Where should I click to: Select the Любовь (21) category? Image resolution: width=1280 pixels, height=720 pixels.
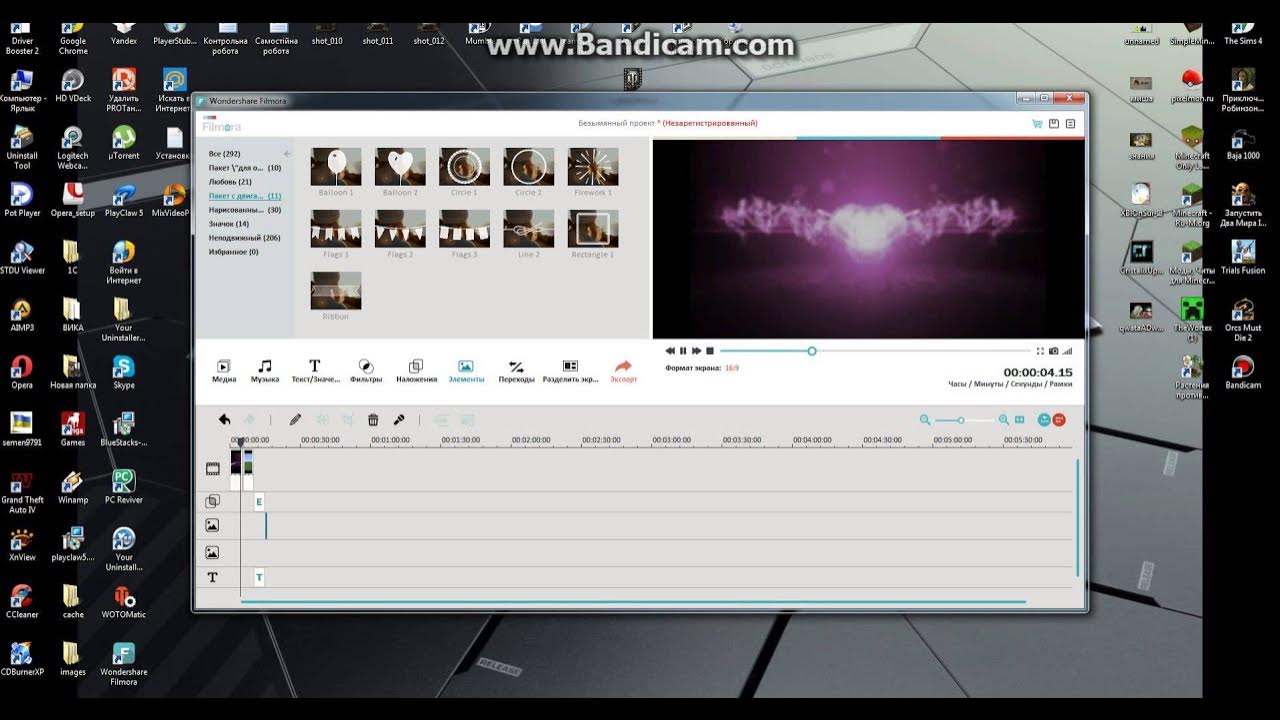tap(230, 182)
